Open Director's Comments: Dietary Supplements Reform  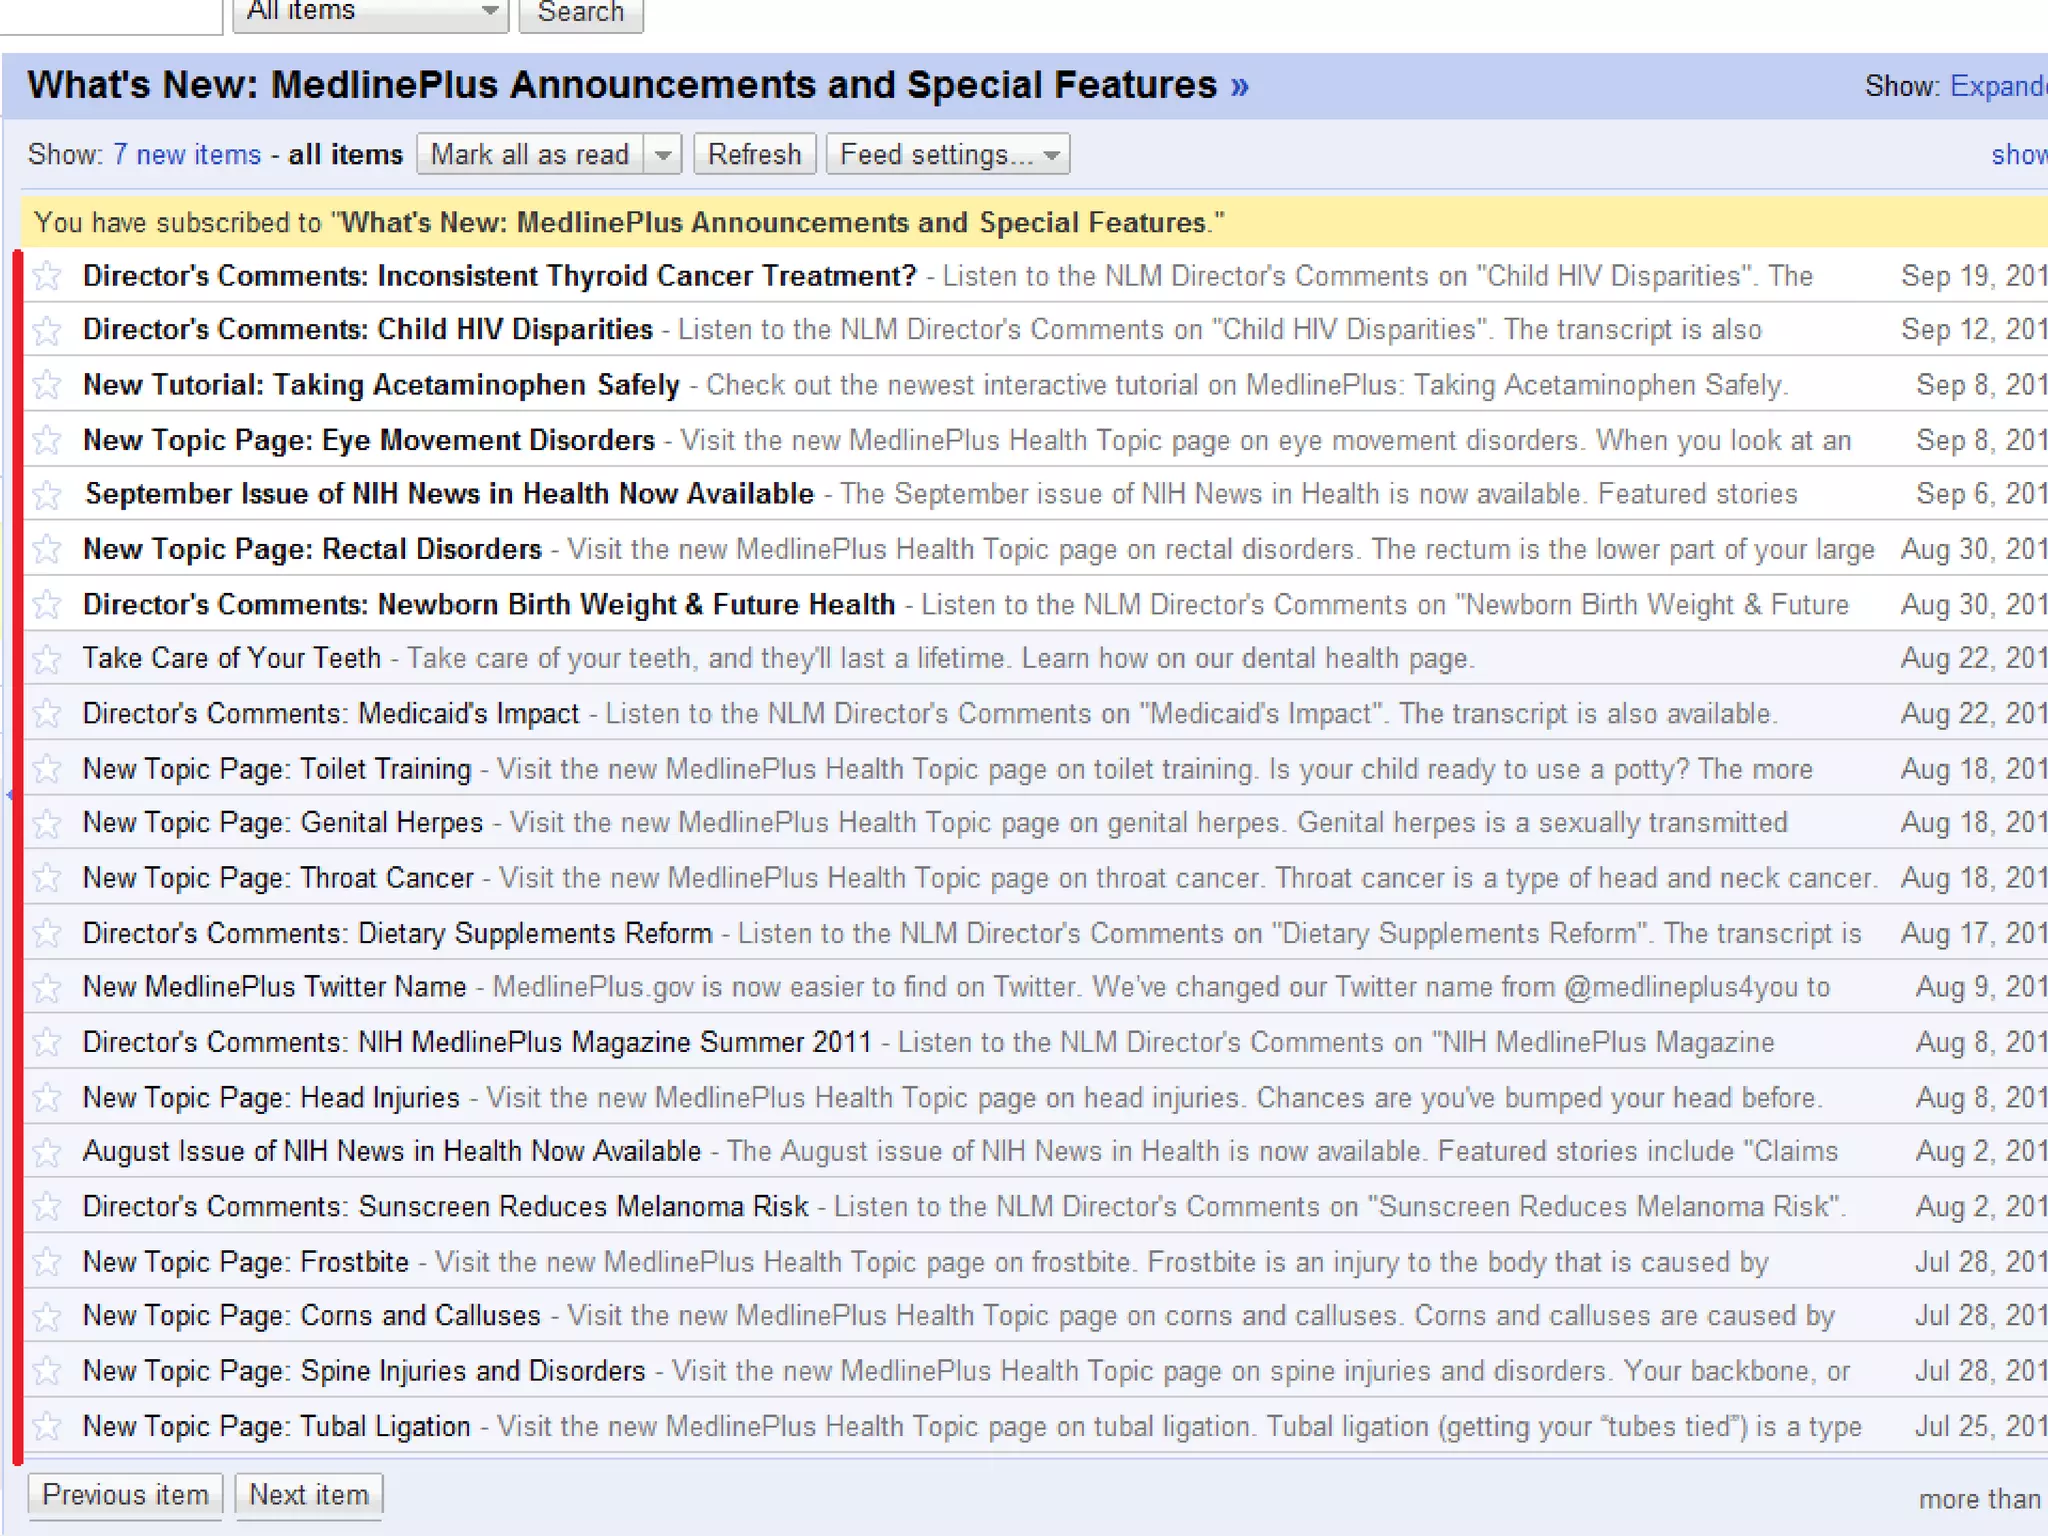pyautogui.click(x=398, y=933)
